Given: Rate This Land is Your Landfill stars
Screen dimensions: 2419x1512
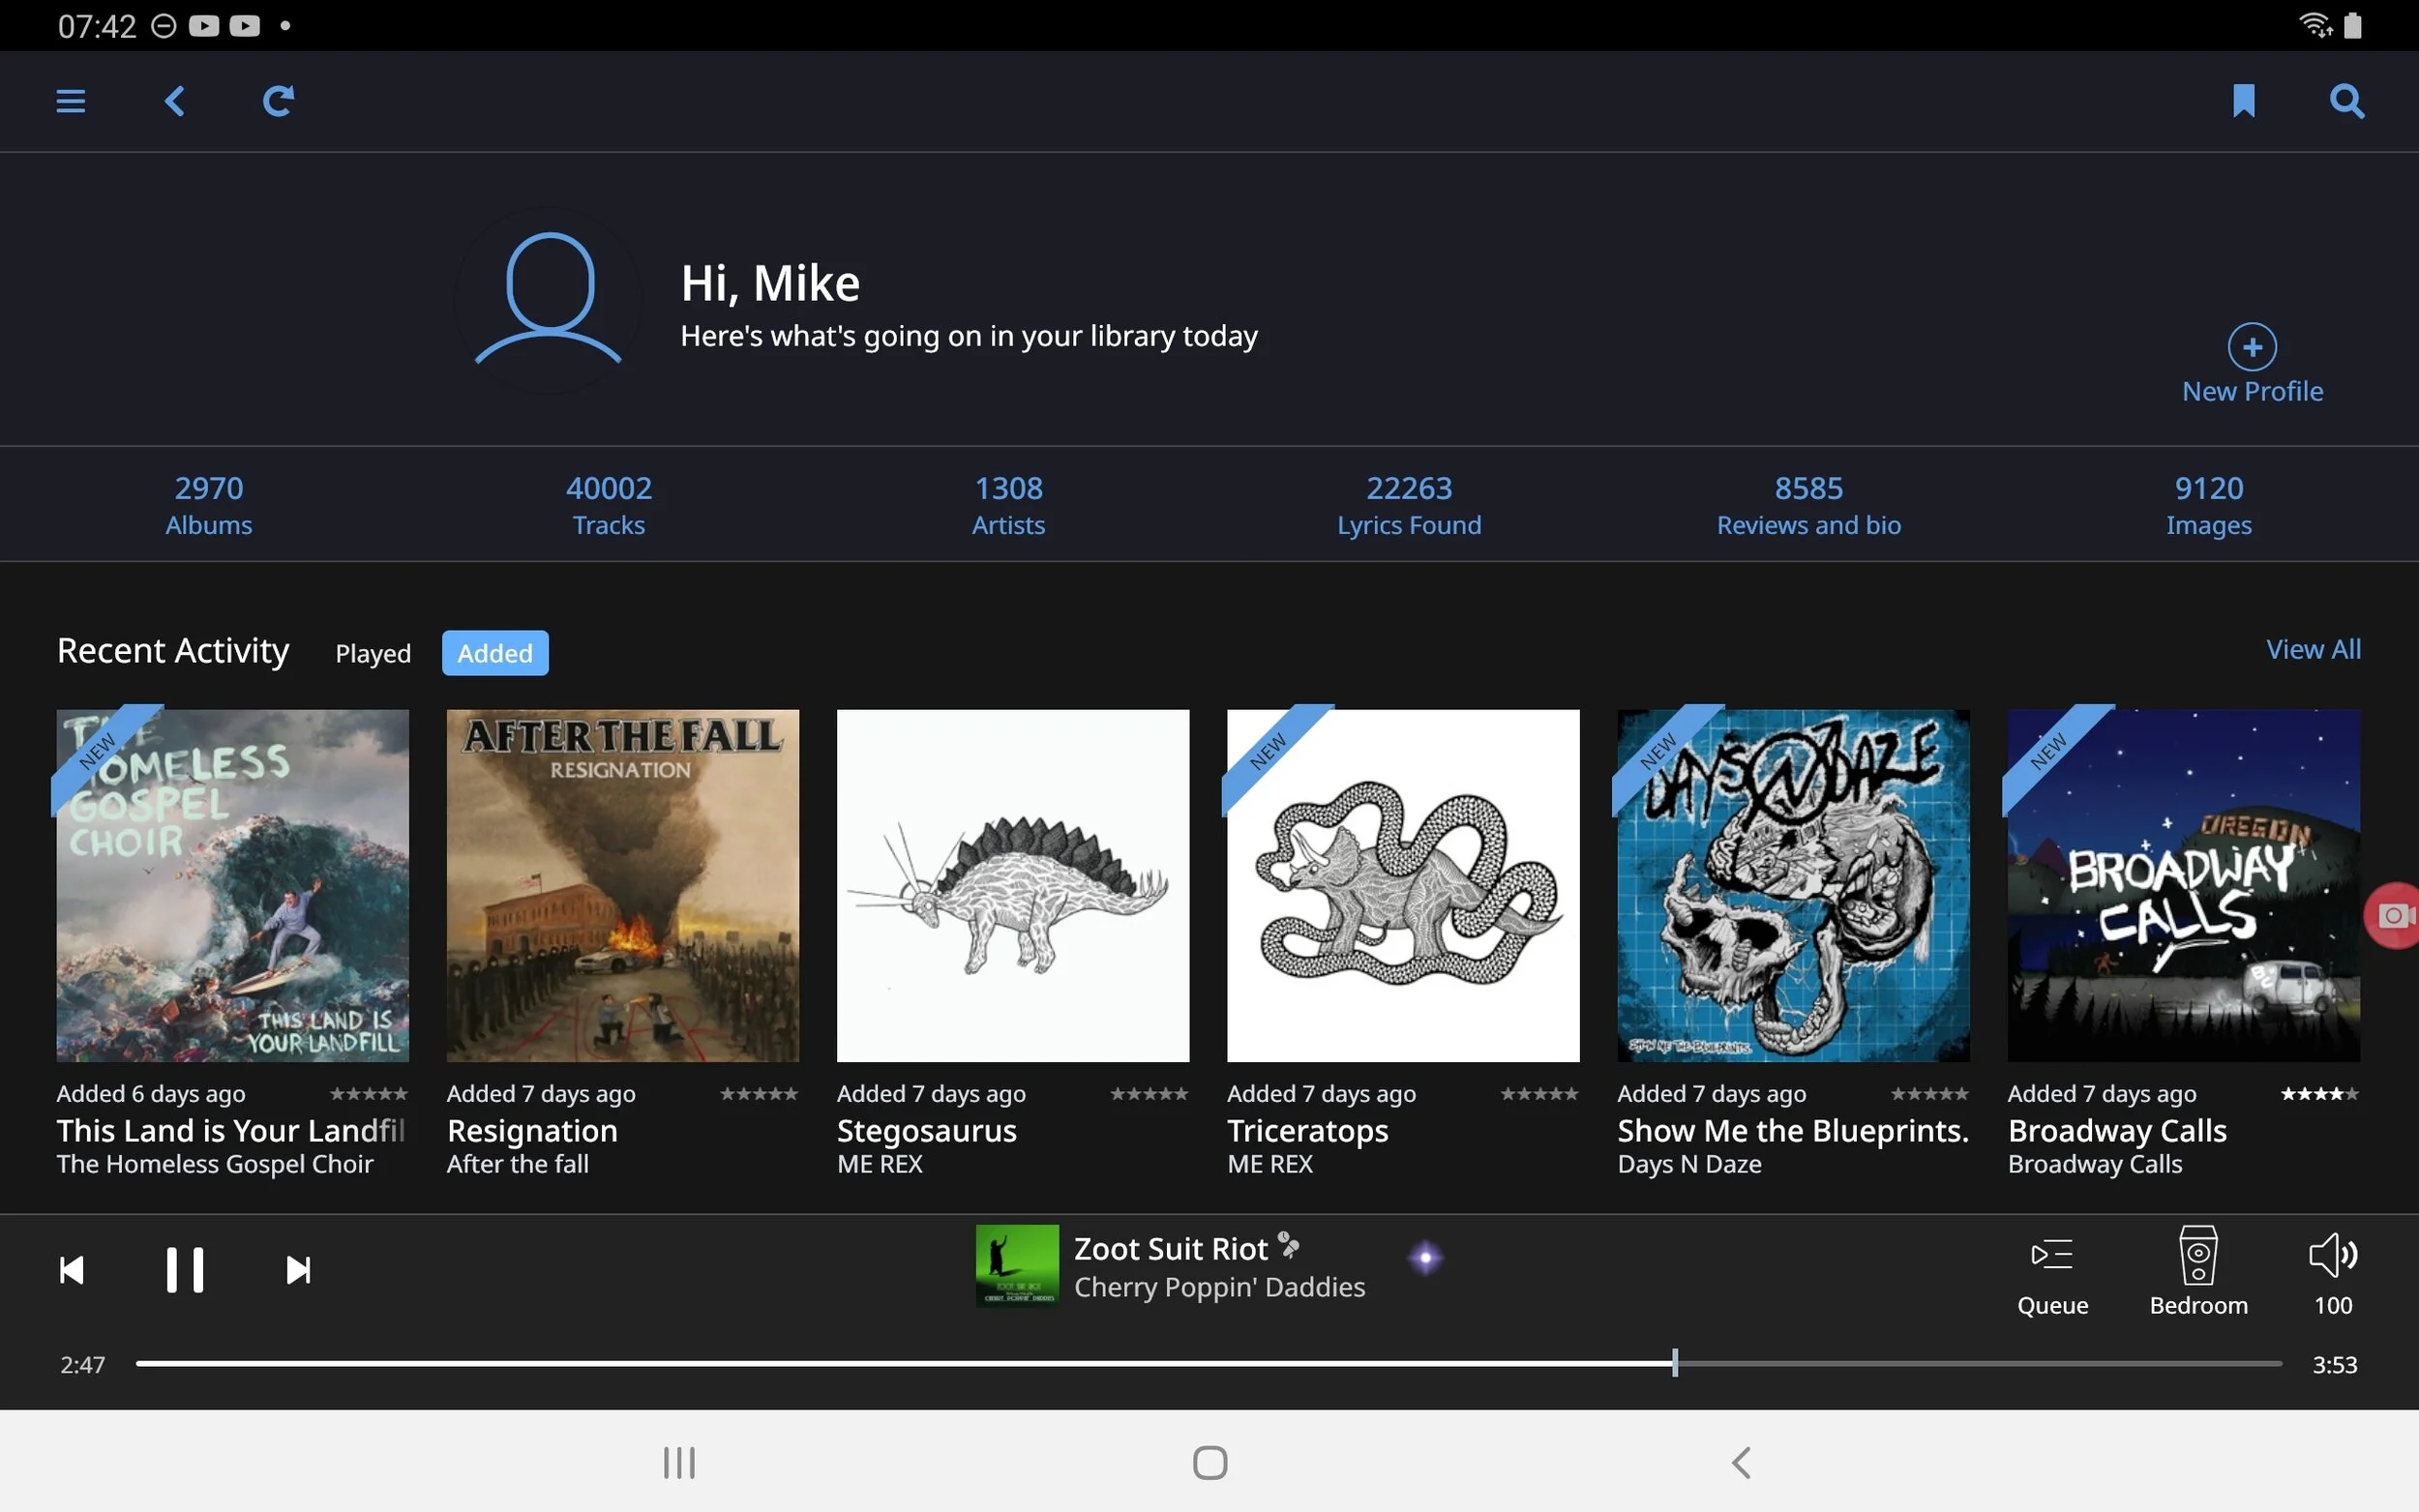Looking at the screenshot, I should [x=369, y=1094].
